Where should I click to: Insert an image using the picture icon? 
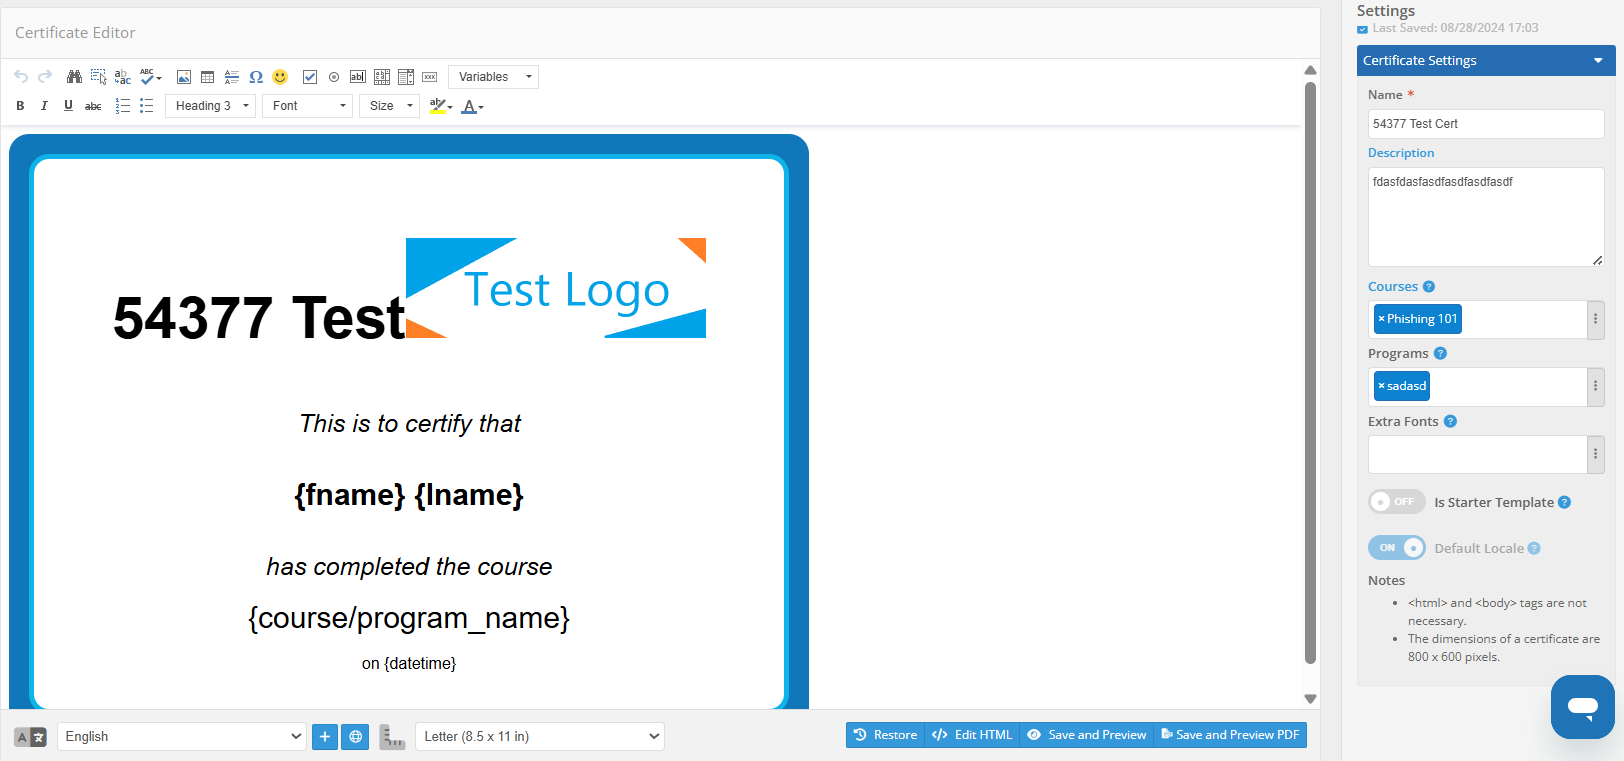coord(184,77)
